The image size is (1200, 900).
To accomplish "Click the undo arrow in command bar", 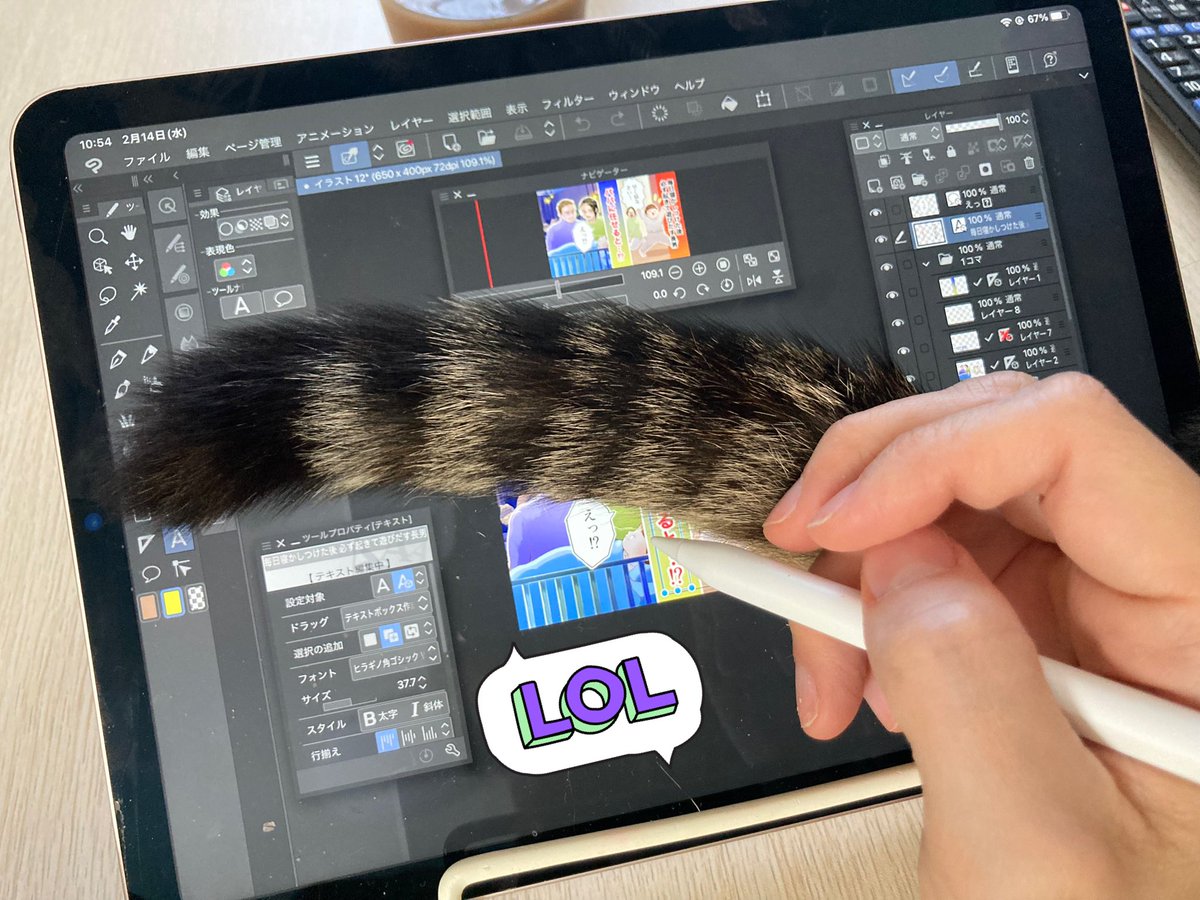I will pos(583,125).
